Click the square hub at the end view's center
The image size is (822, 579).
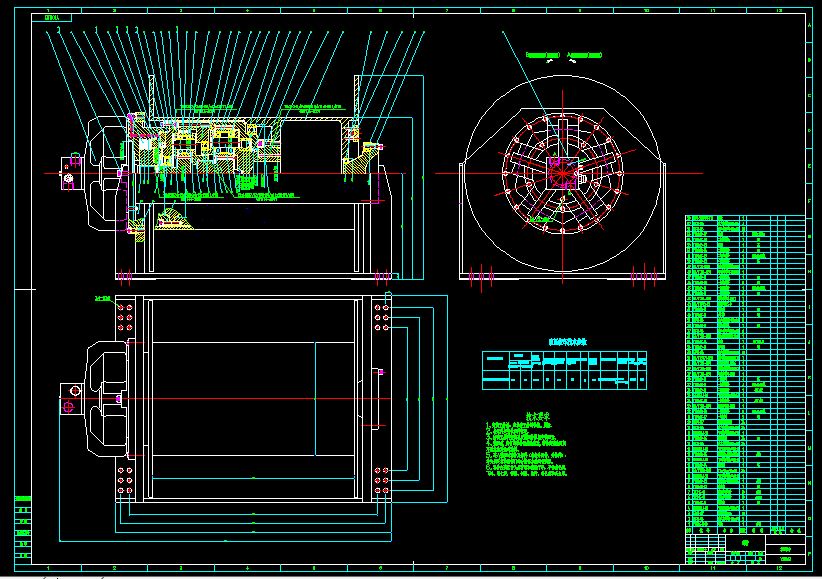click(562, 173)
